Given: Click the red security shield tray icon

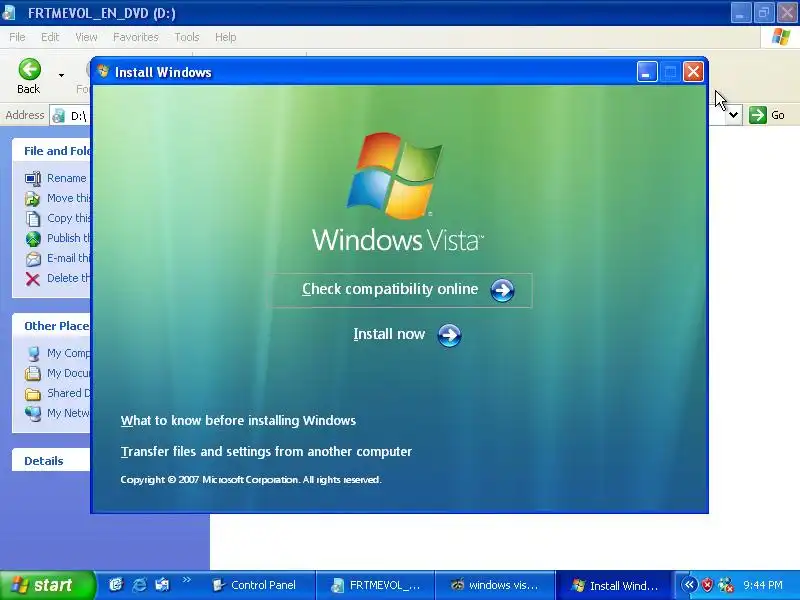Looking at the screenshot, I should 708,585.
